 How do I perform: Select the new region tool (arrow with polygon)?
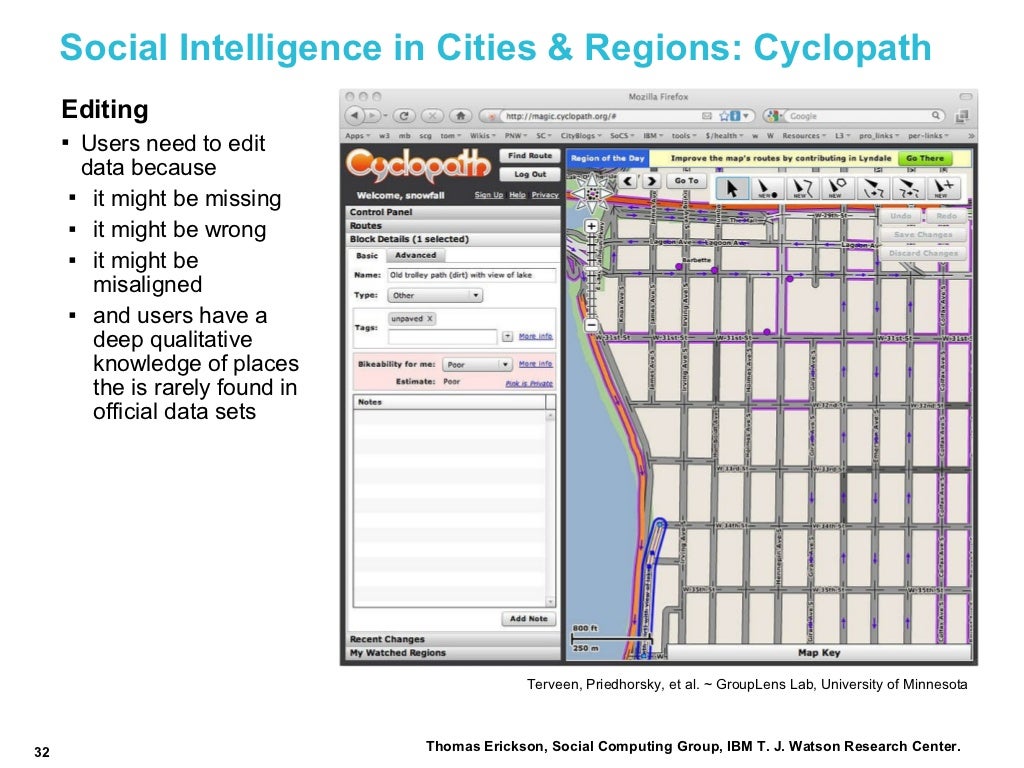click(837, 188)
